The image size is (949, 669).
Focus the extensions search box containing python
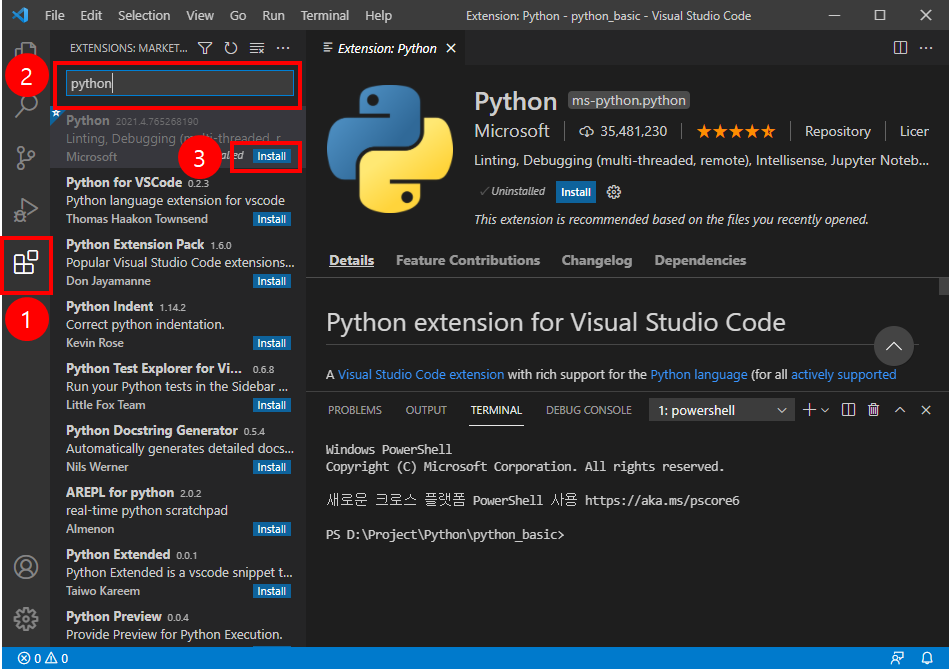coord(180,83)
